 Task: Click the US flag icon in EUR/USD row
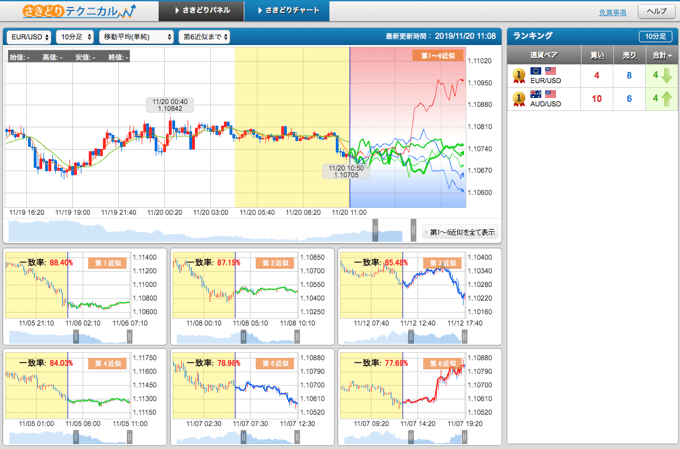[550, 71]
